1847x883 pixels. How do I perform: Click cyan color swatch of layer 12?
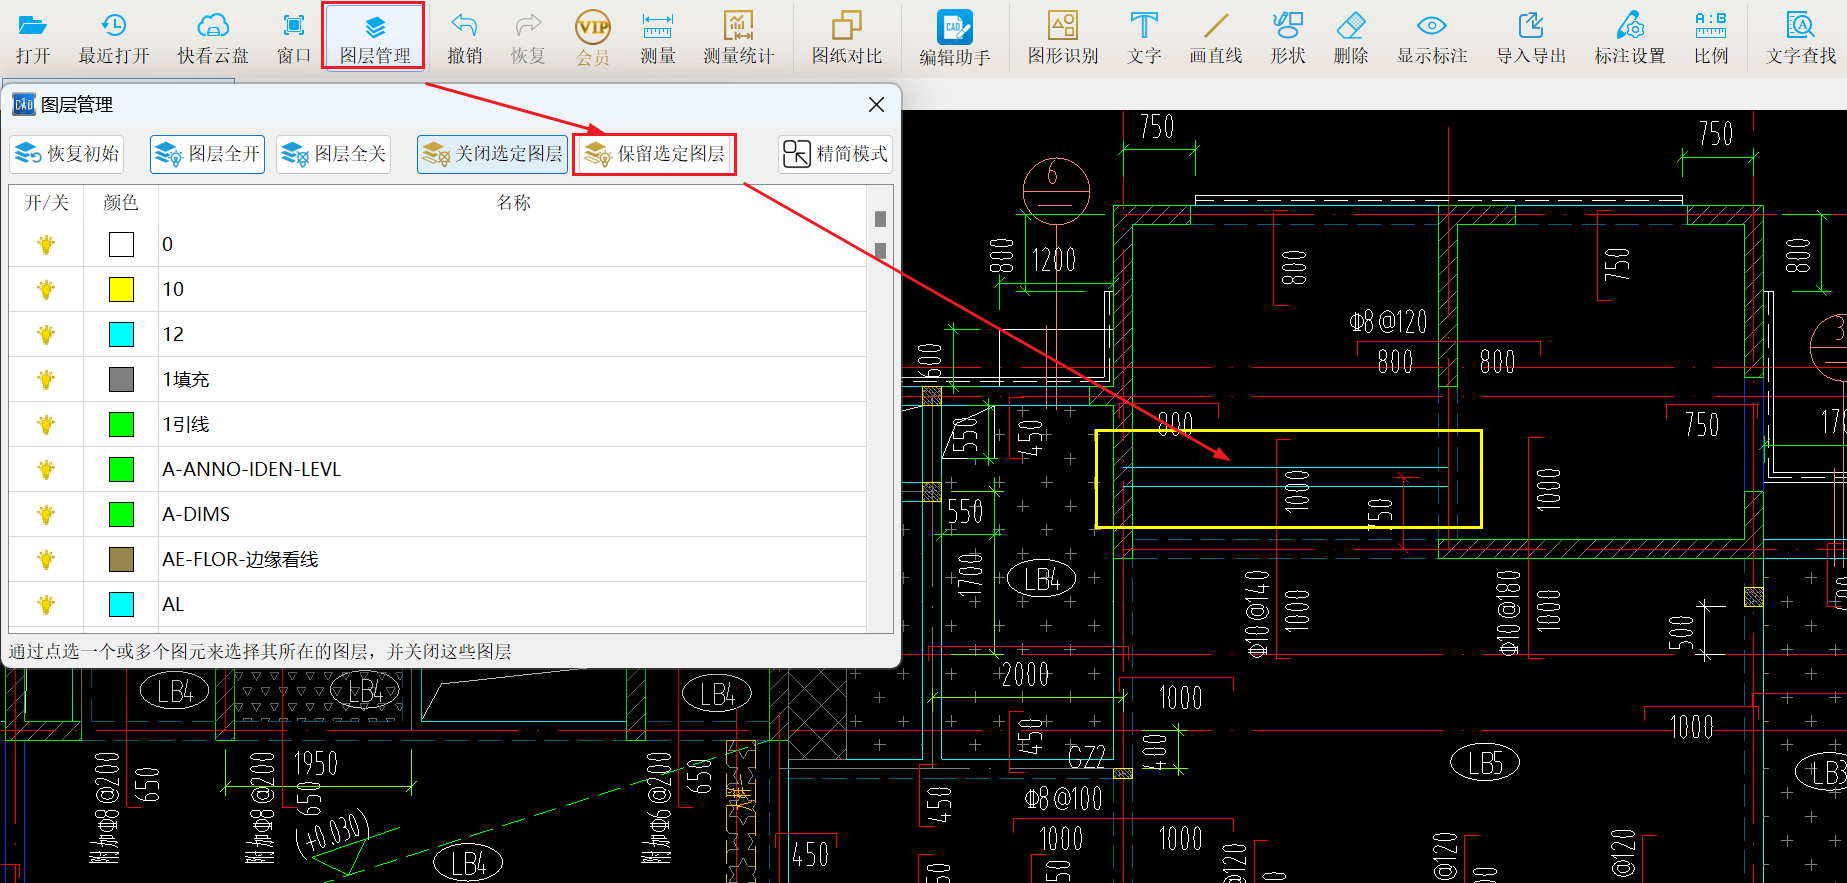click(121, 334)
